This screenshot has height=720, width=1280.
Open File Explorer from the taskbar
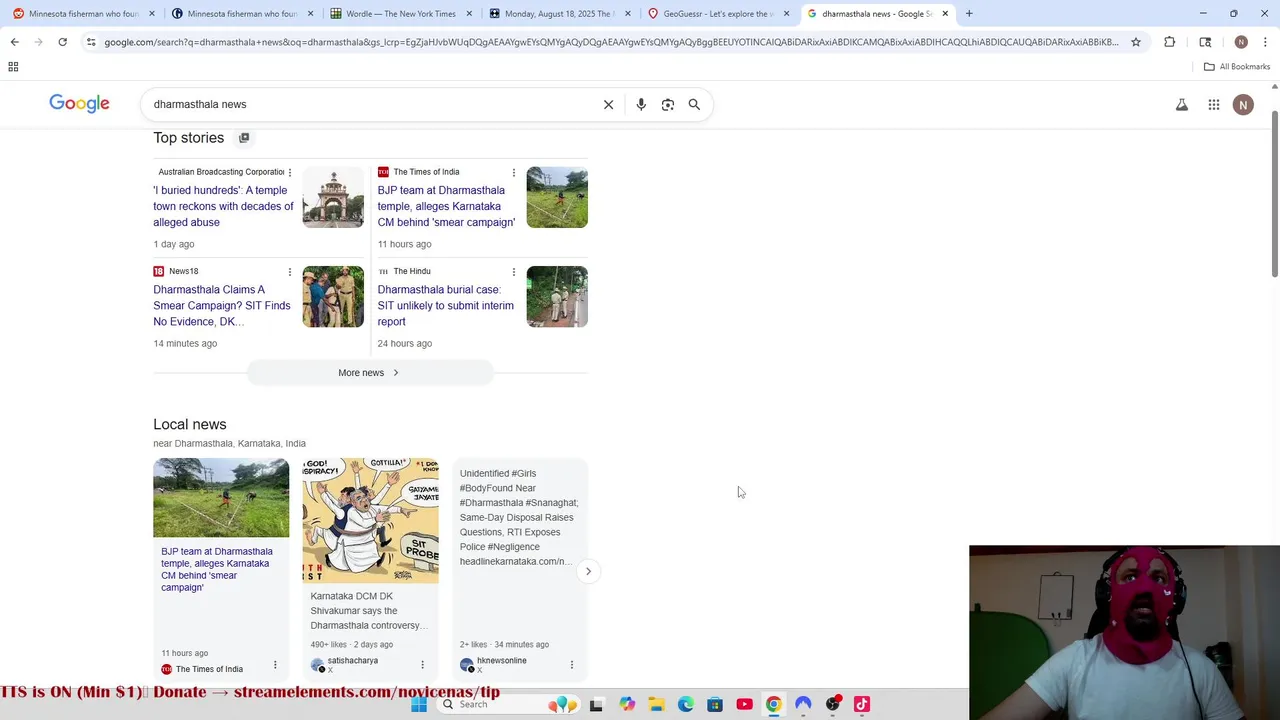click(x=656, y=704)
